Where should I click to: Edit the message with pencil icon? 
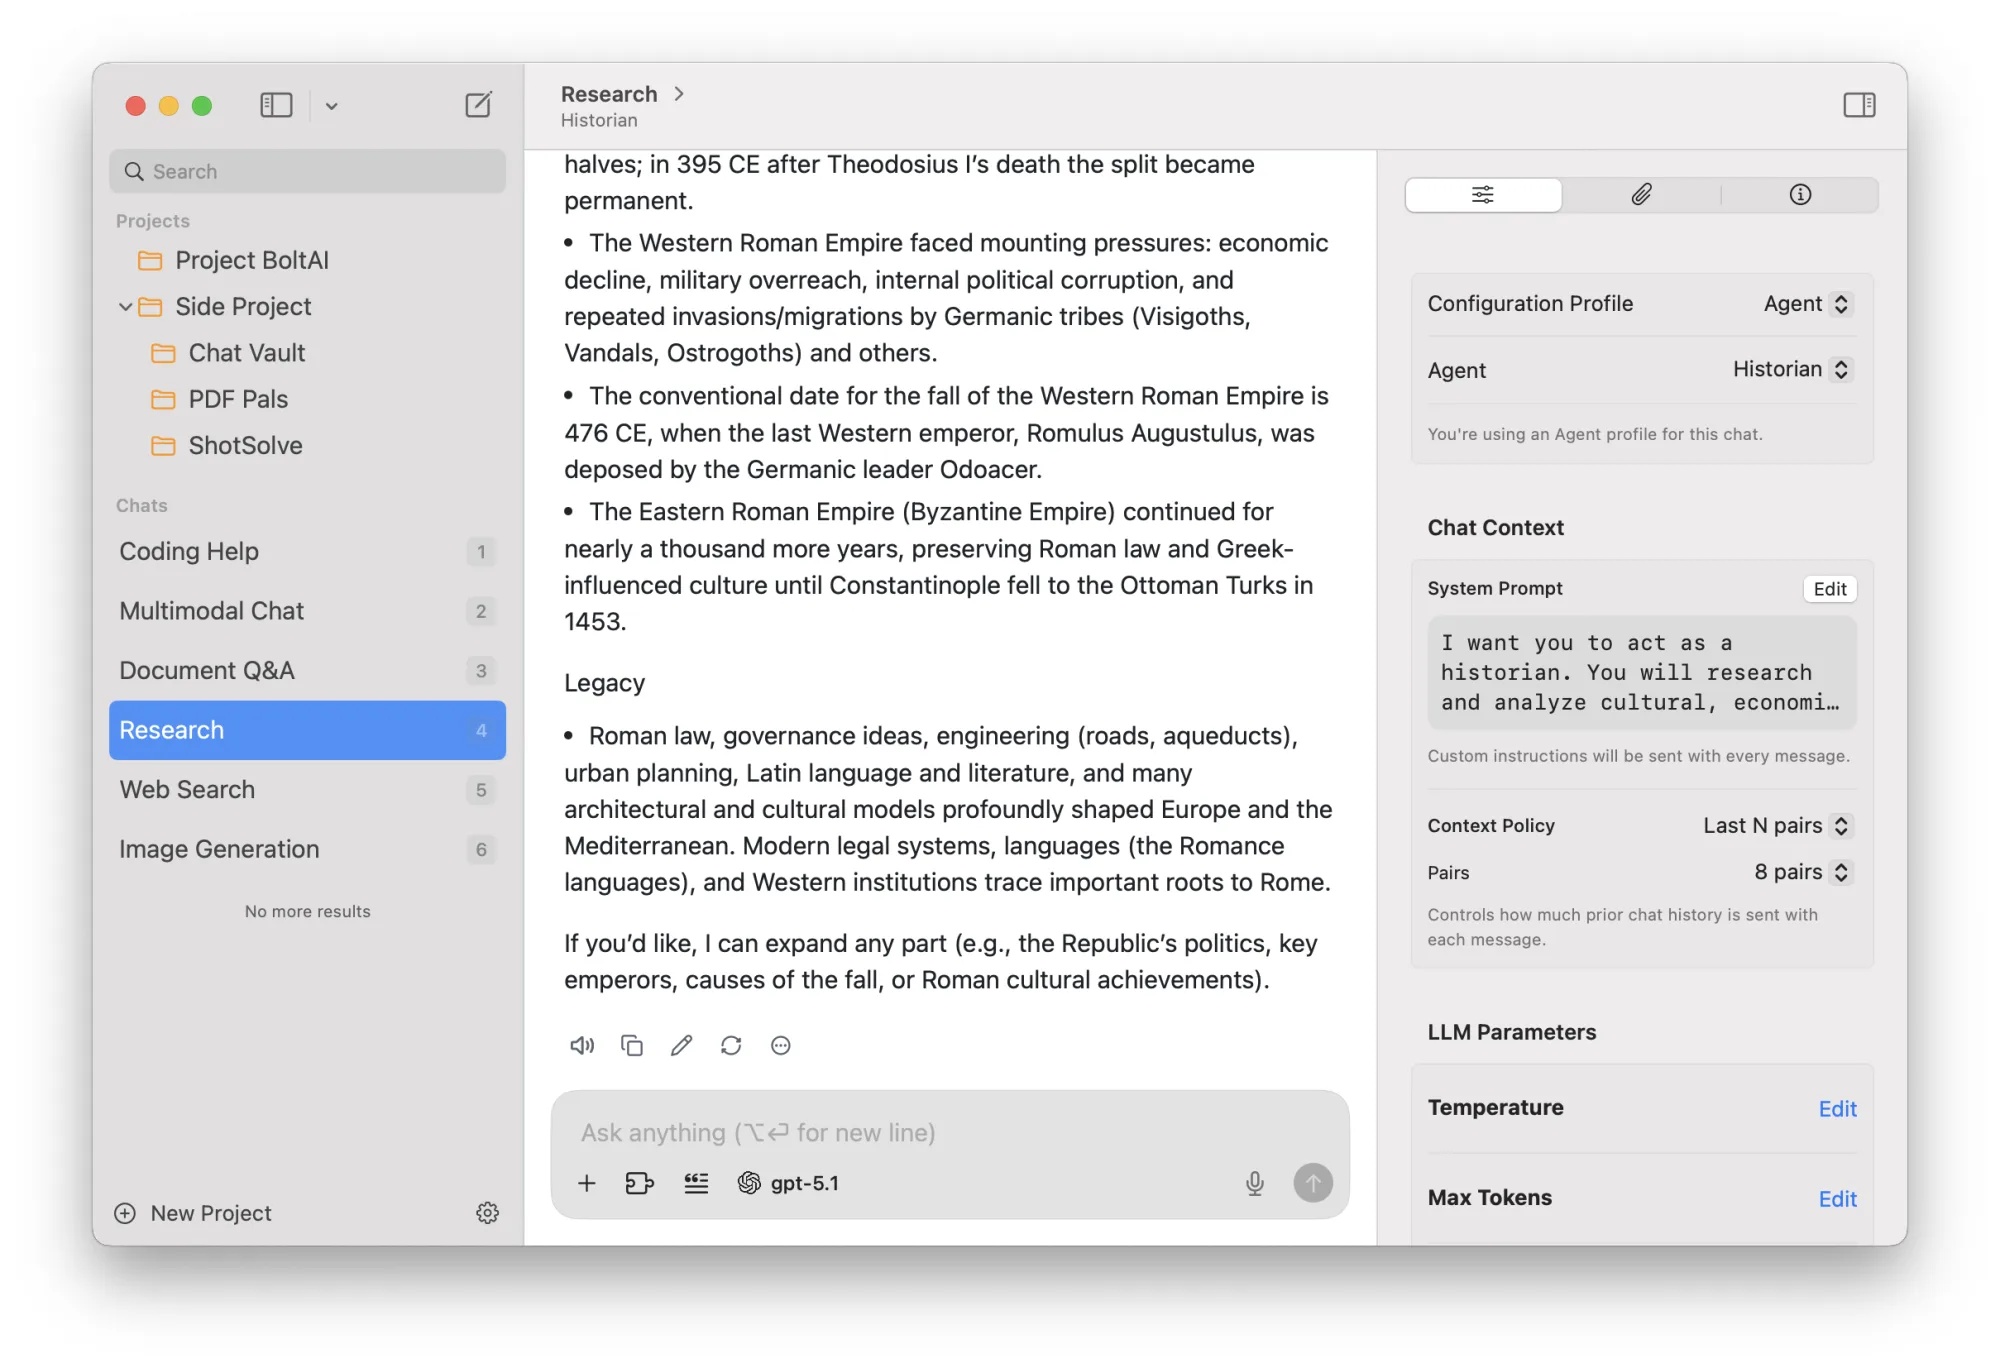click(x=681, y=1046)
